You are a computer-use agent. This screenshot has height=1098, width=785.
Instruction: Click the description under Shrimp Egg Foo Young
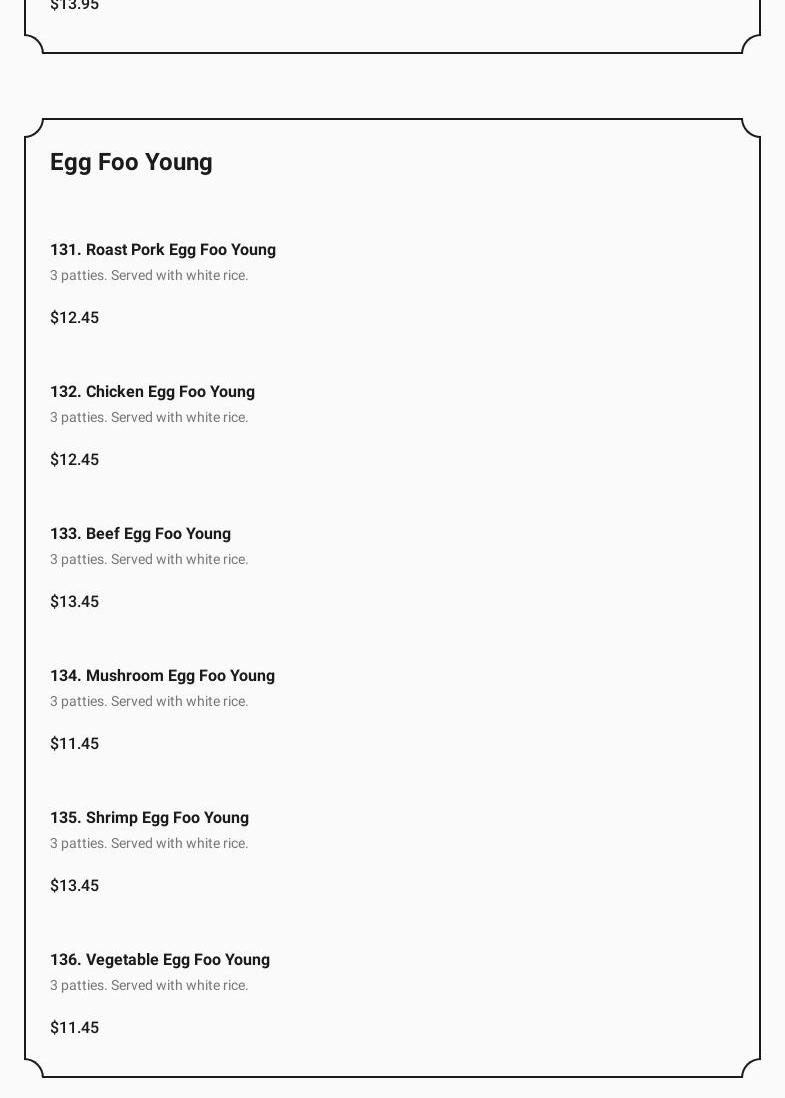[x=149, y=844]
